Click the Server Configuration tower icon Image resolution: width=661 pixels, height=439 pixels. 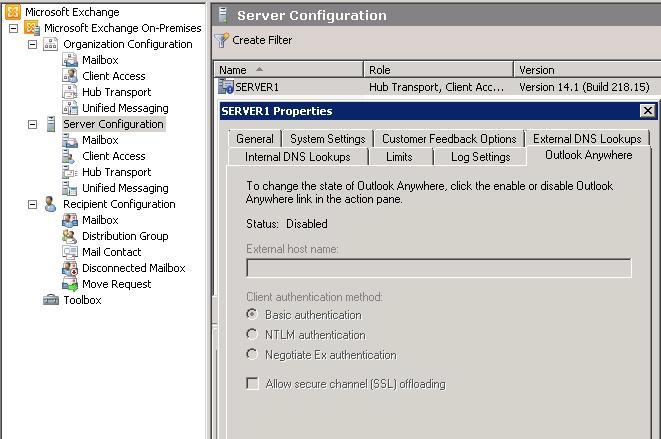click(x=51, y=124)
